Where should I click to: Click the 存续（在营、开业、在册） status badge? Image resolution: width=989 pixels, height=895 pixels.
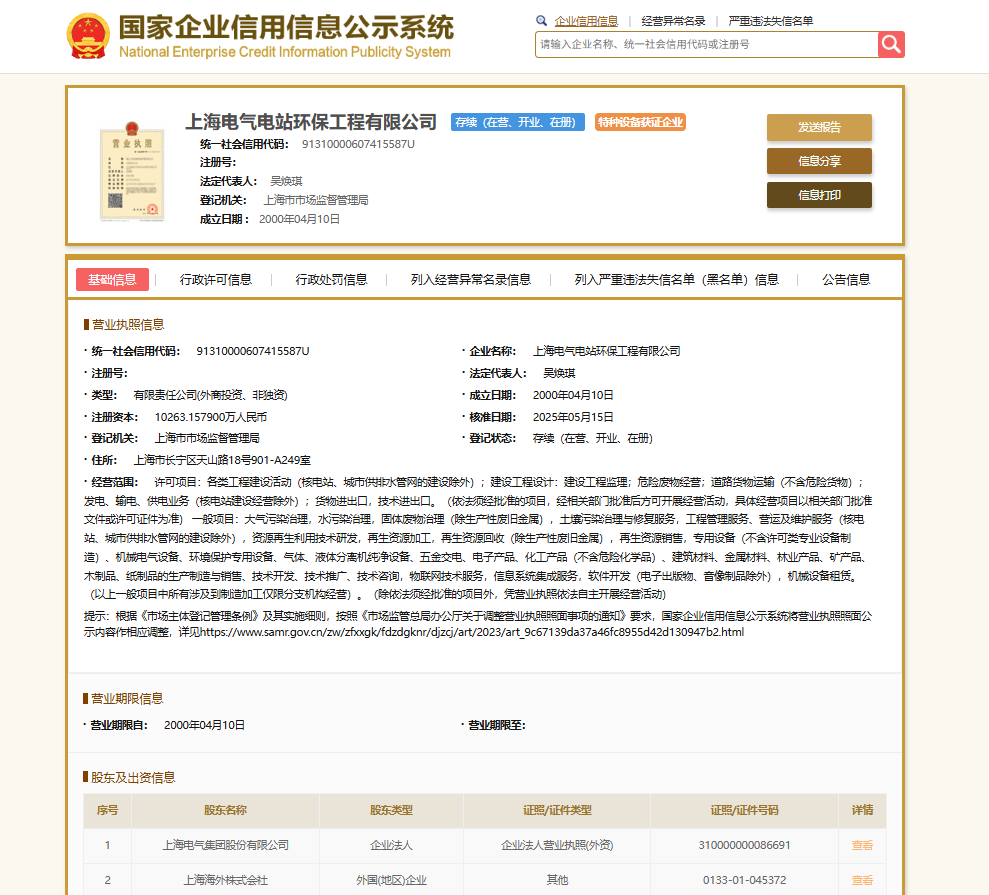[518, 122]
